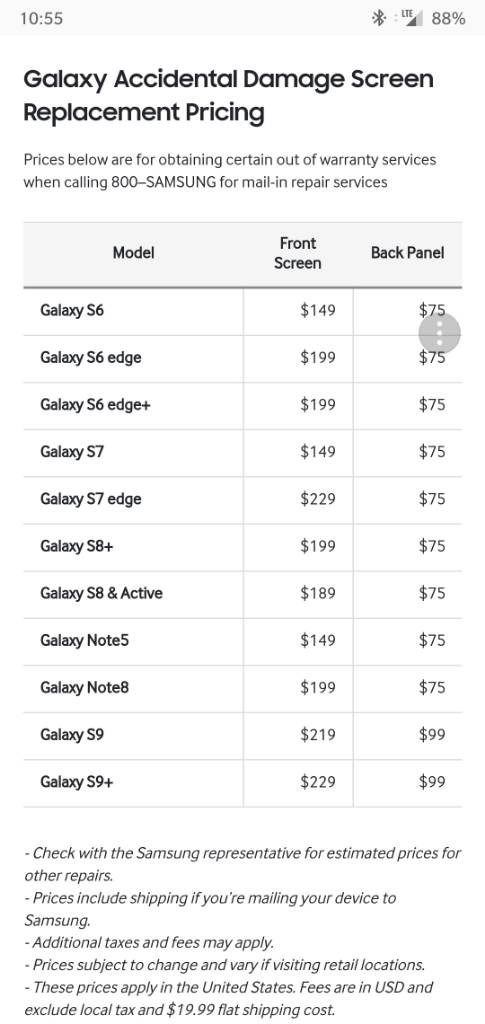Tap the $99 back panel price for S9+
Image resolution: width=485 pixels, height=1024 pixels.
(x=432, y=782)
